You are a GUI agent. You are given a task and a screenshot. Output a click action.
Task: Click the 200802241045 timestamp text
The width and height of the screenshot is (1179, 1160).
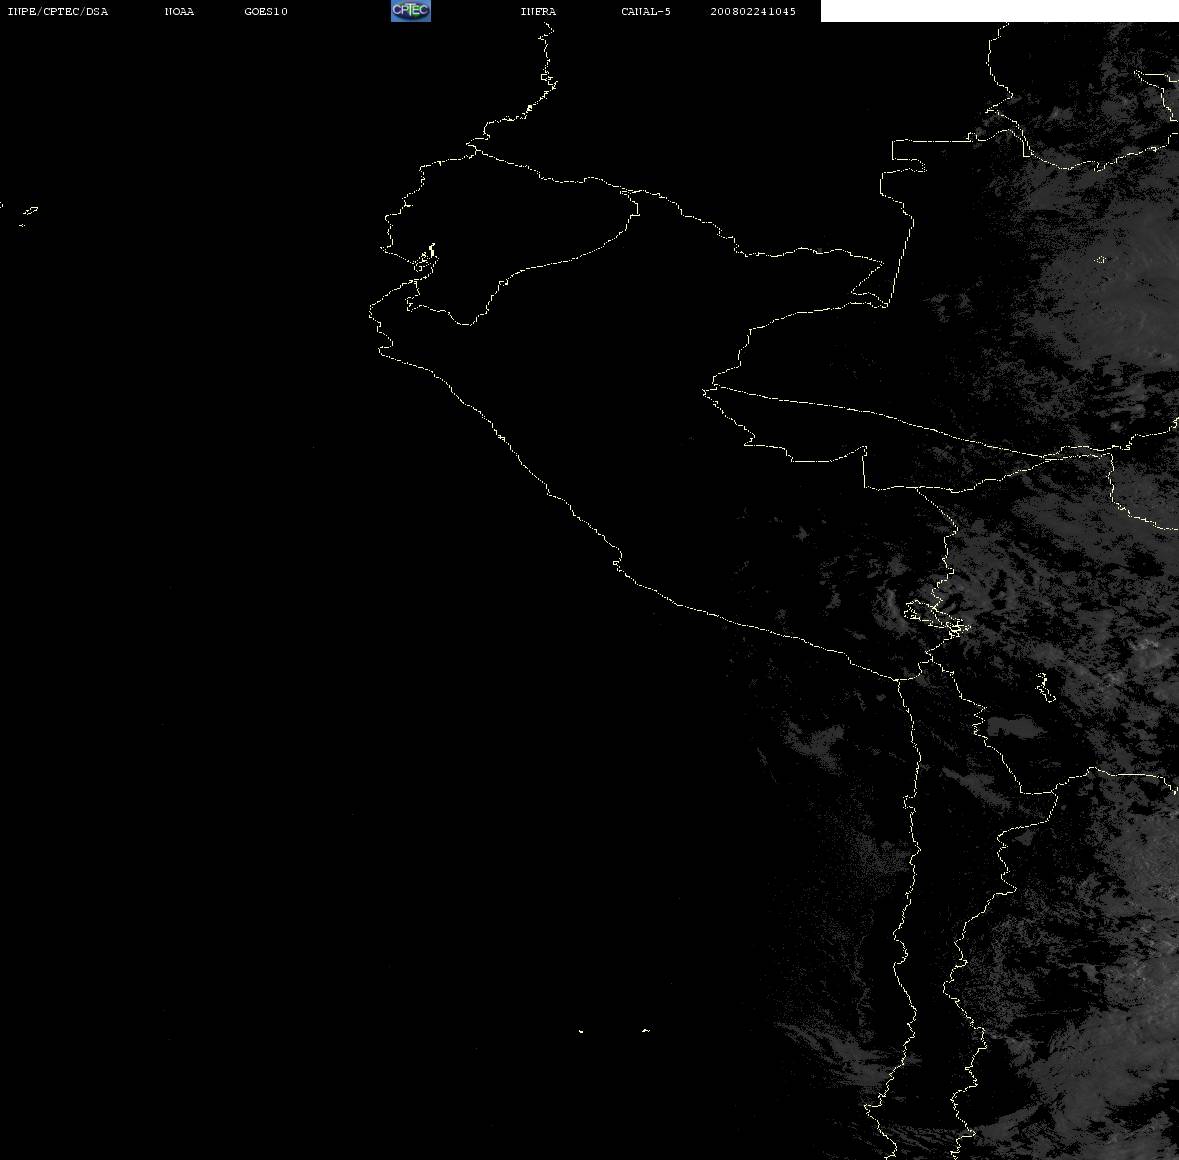click(x=753, y=11)
